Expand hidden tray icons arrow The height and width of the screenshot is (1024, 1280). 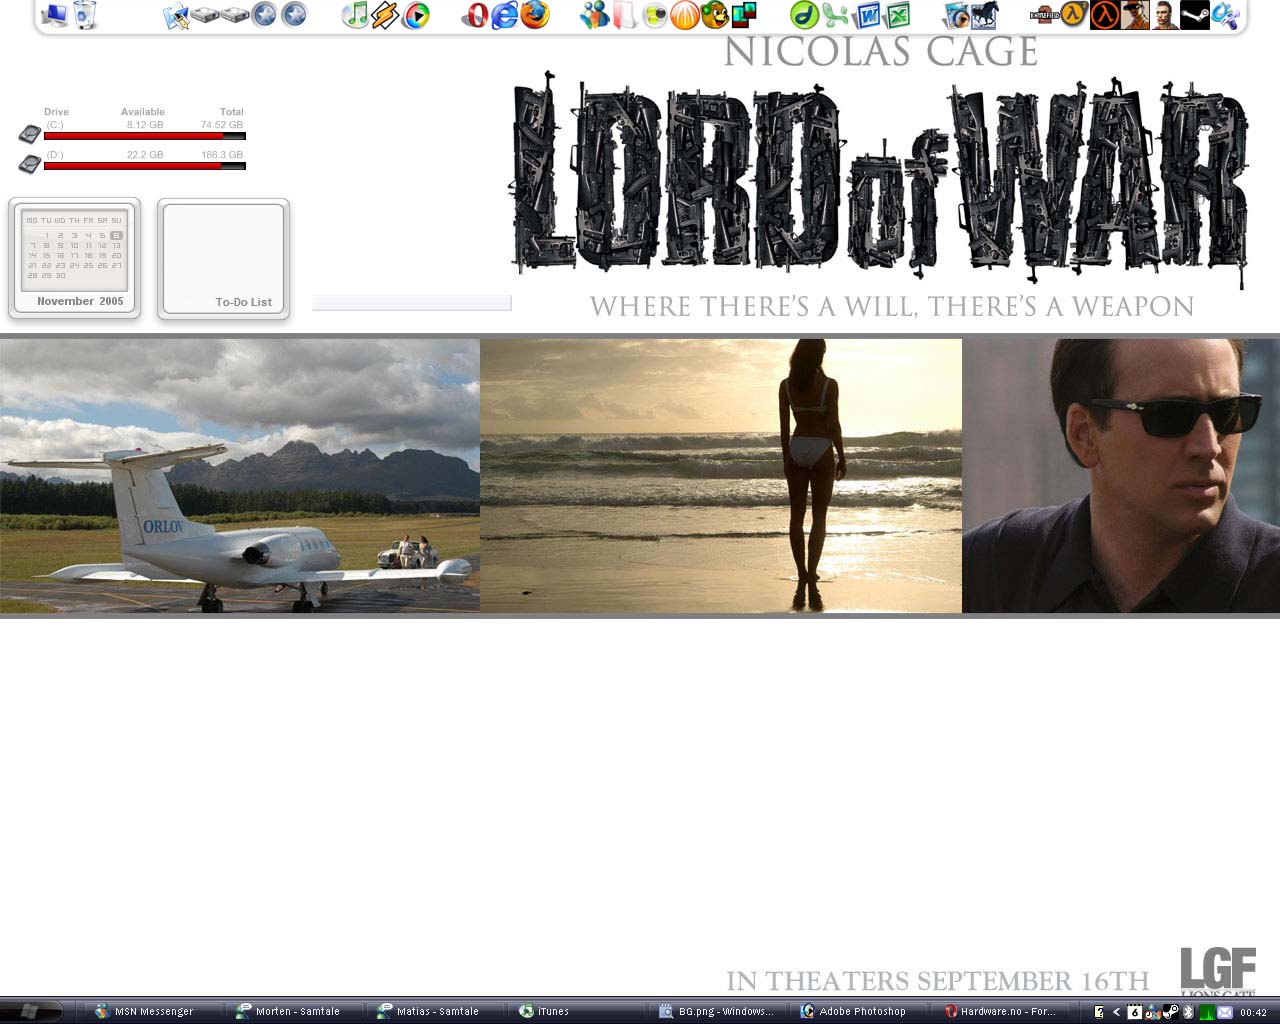pyautogui.click(x=1116, y=1012)
